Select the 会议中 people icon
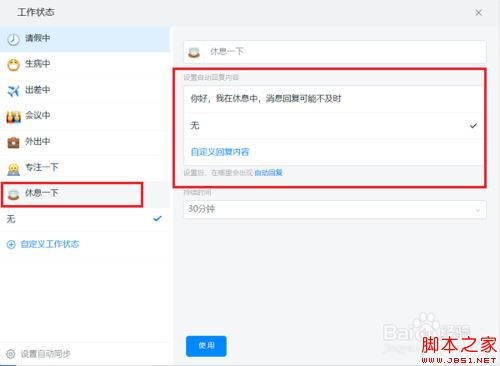Viewport: 500px width, 366px height. [13, 116]
